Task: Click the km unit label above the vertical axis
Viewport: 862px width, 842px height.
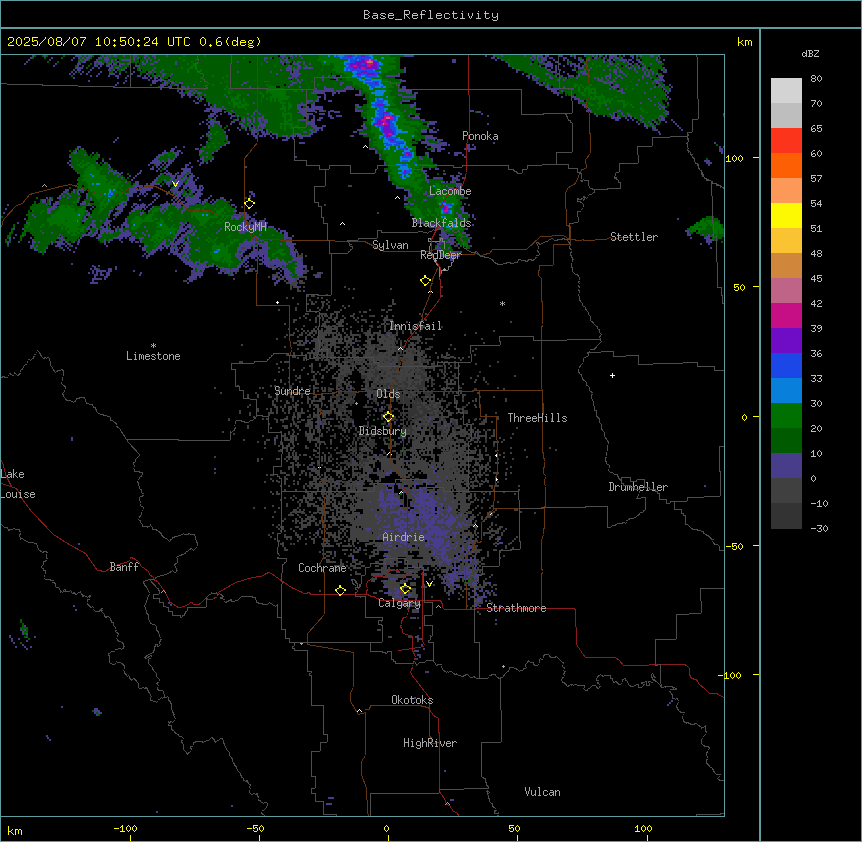Action: [745, 42]
